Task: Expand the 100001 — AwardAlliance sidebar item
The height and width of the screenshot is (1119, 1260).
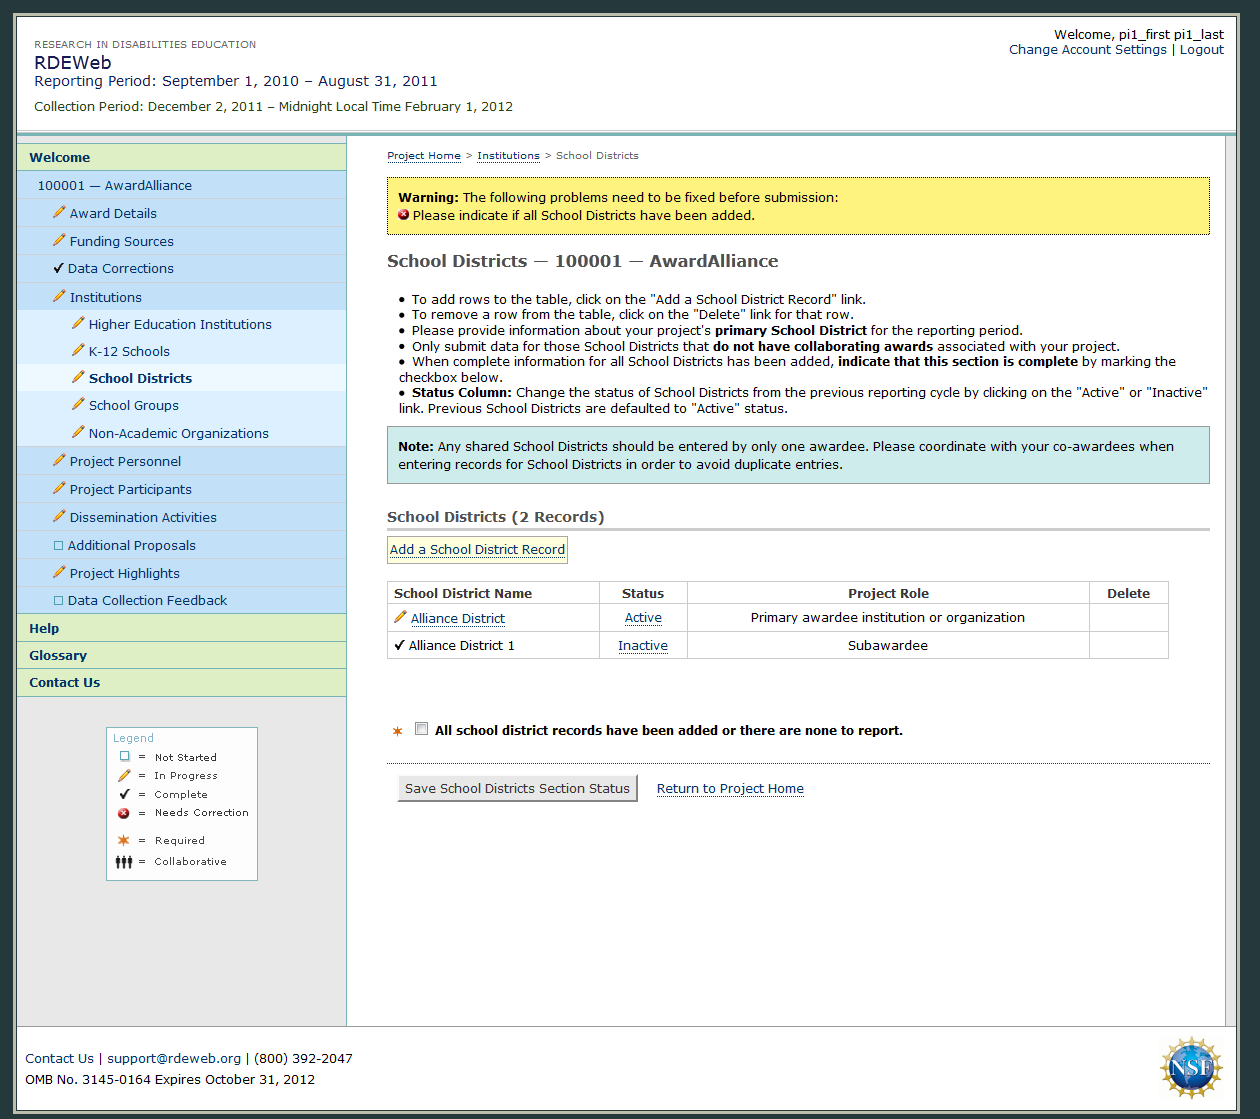Action: [114, 185]
